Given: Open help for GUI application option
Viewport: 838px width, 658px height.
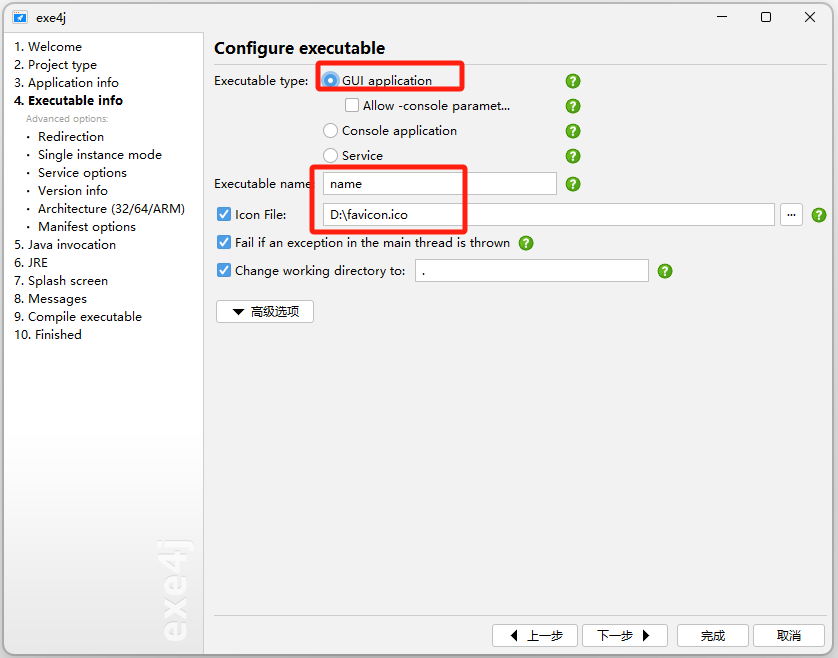Looking at the screenshot, I should pos(573,81).
